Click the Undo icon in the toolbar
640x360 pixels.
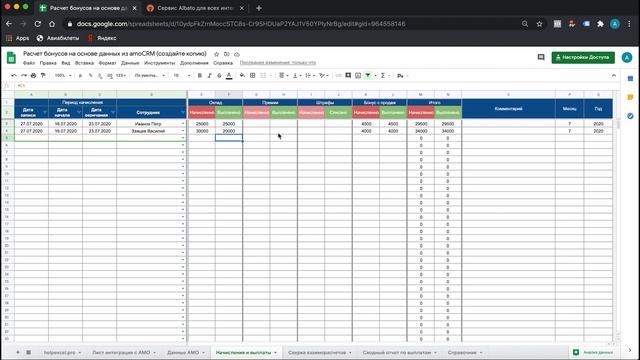[x=13, y=76]
